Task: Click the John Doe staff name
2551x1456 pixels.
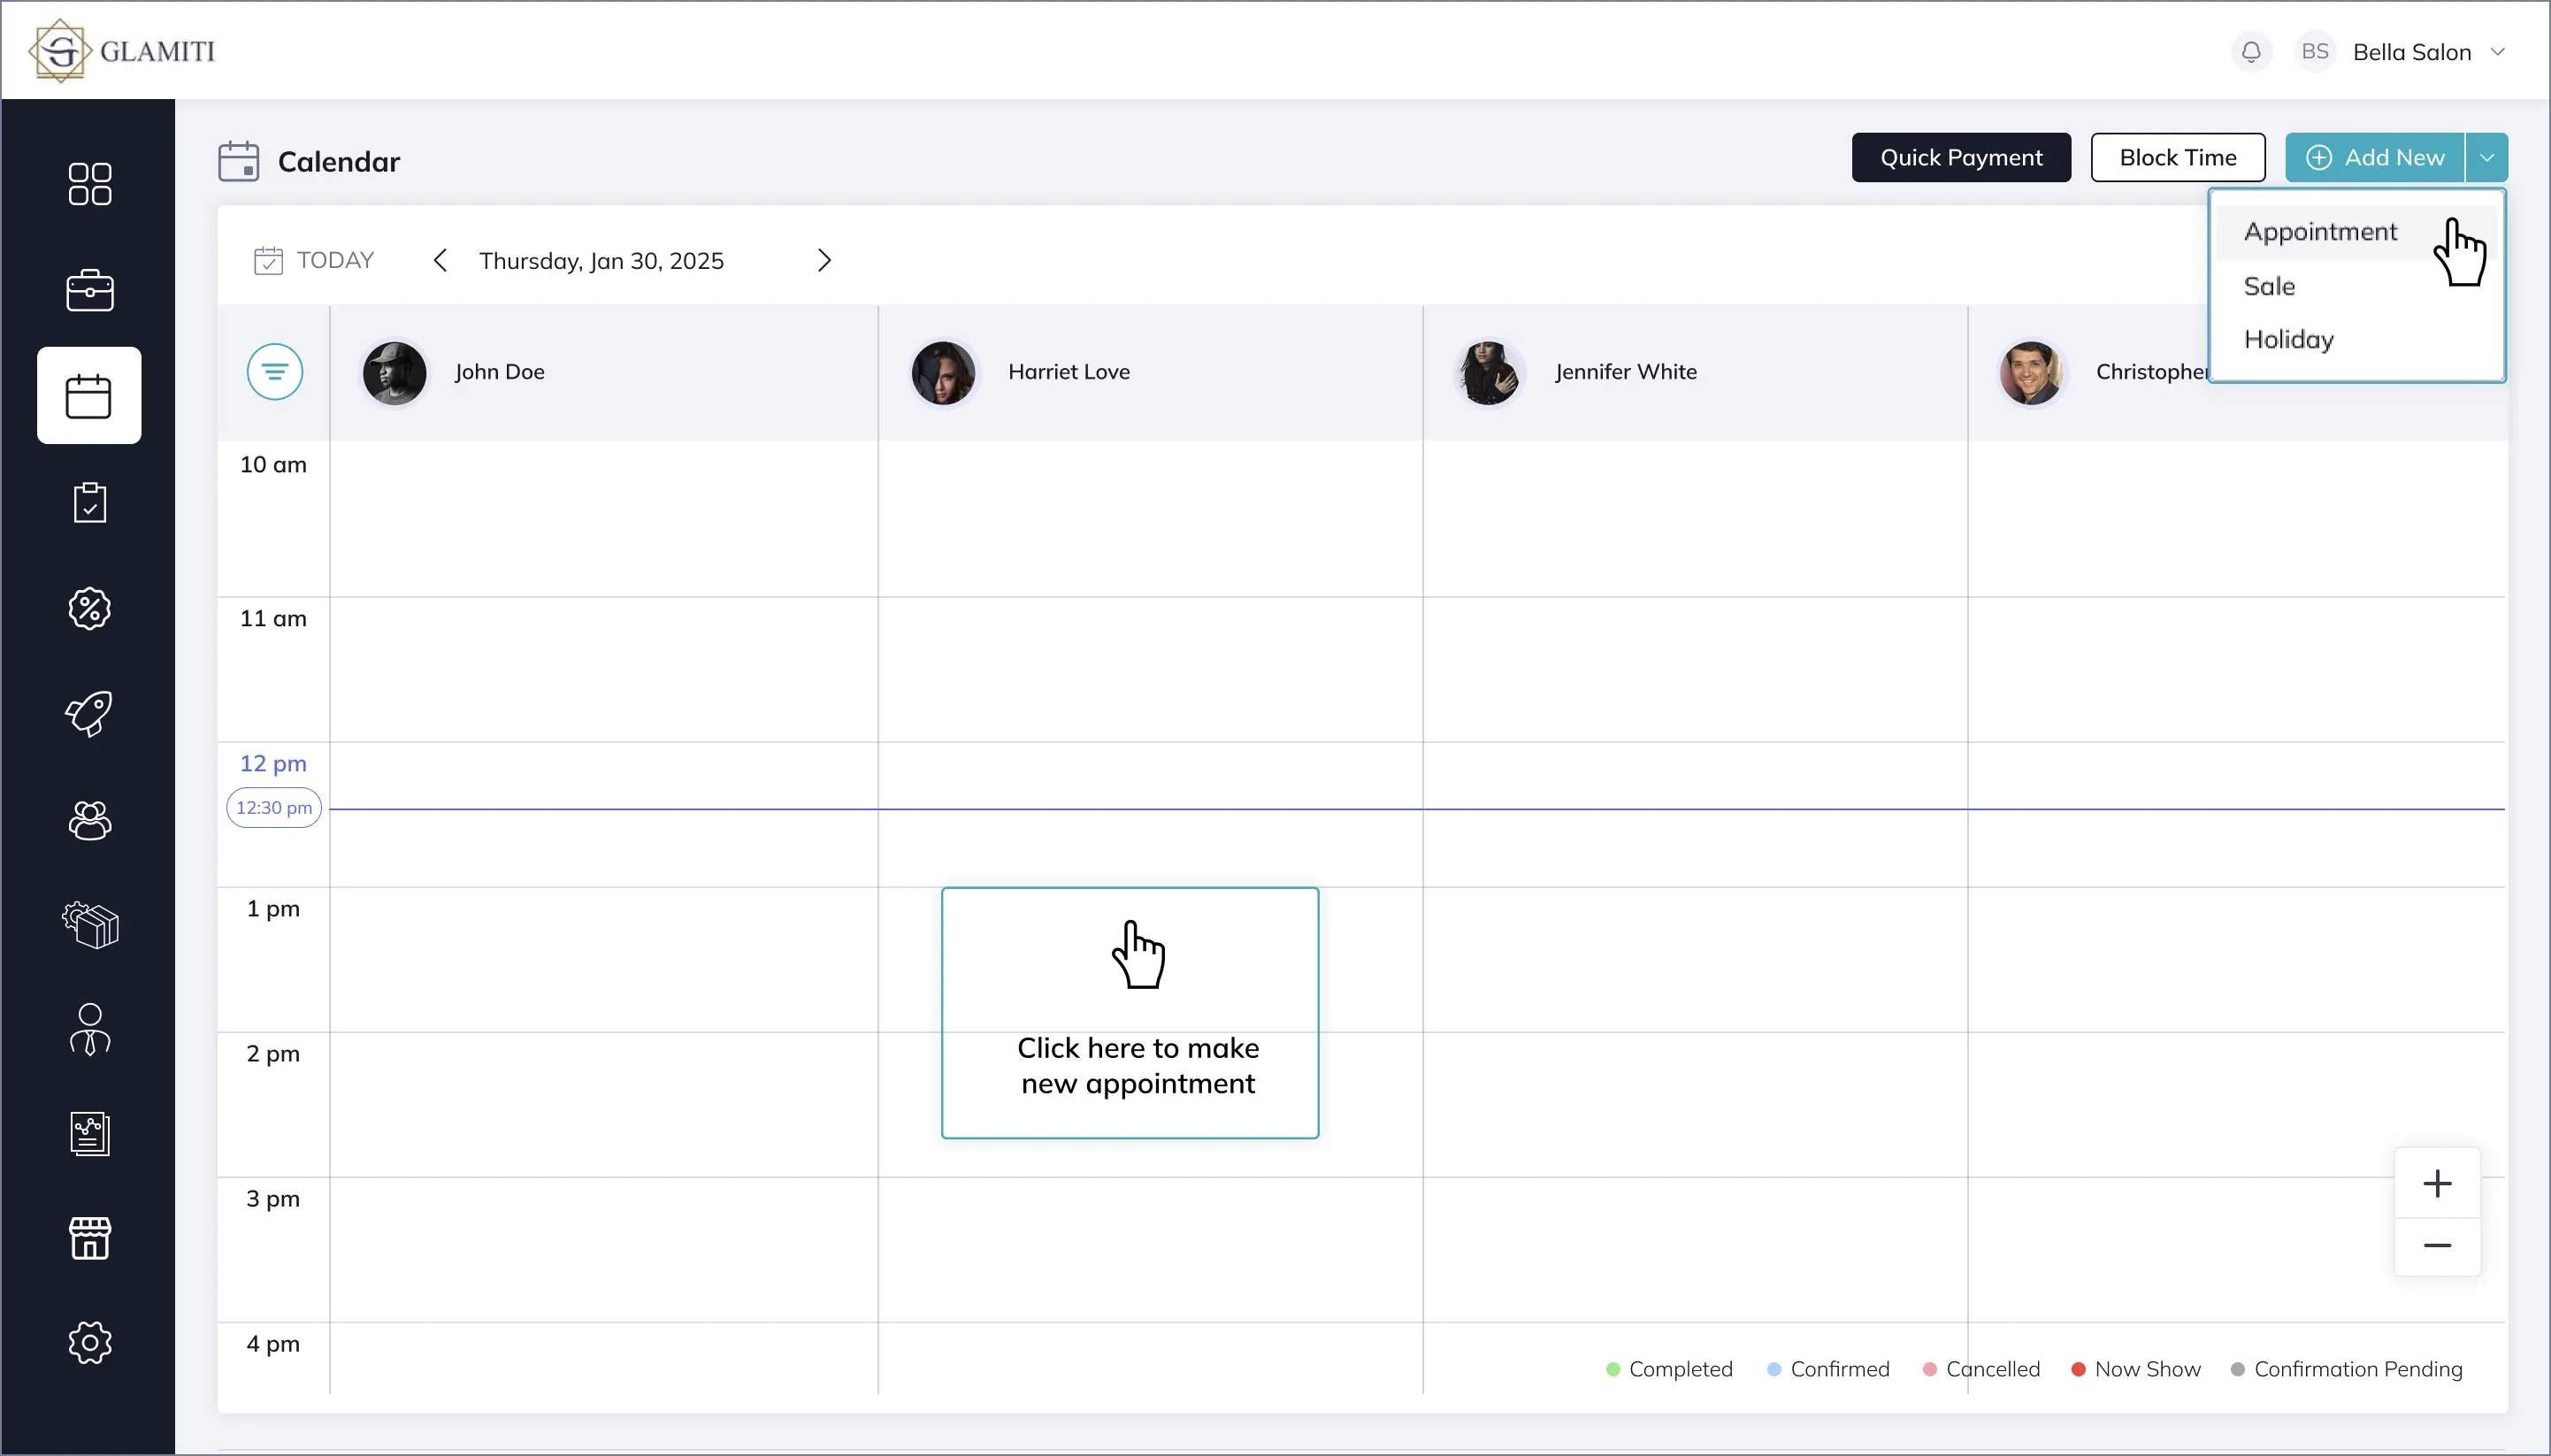Action: pyautogui.click(x=500, y=372)
